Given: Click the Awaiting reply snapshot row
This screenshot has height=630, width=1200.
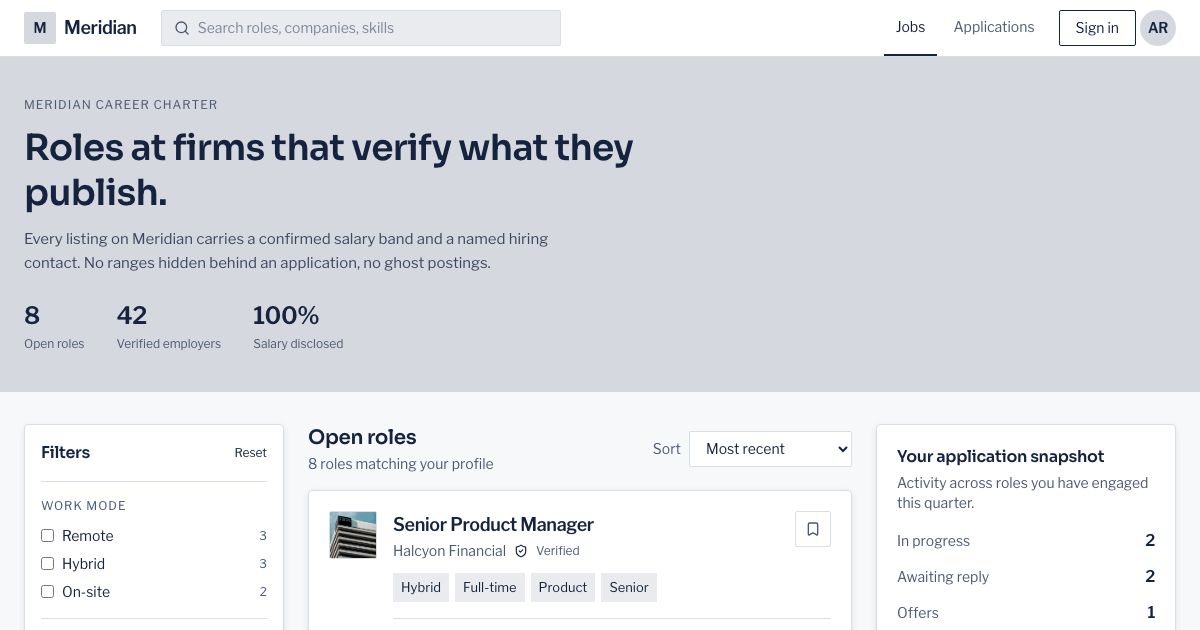Looking at the screenshot, I should [x=1026, y=577].
